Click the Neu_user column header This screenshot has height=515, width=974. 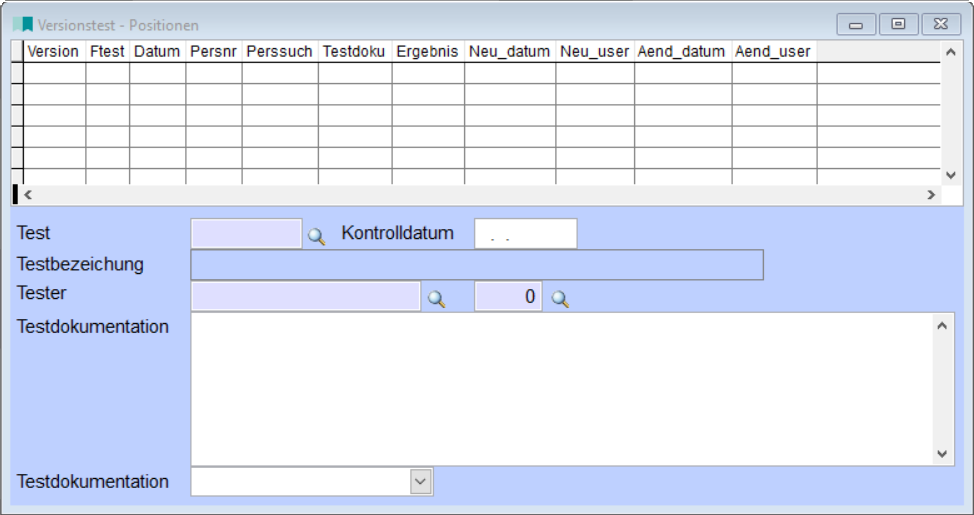click(x=594, y=52)
